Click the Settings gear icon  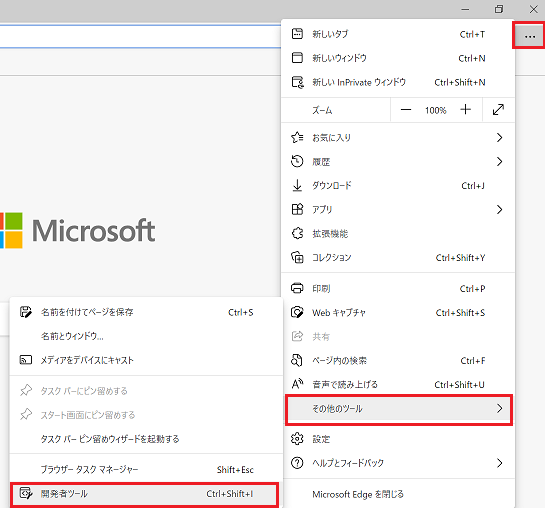click(297, 439)
